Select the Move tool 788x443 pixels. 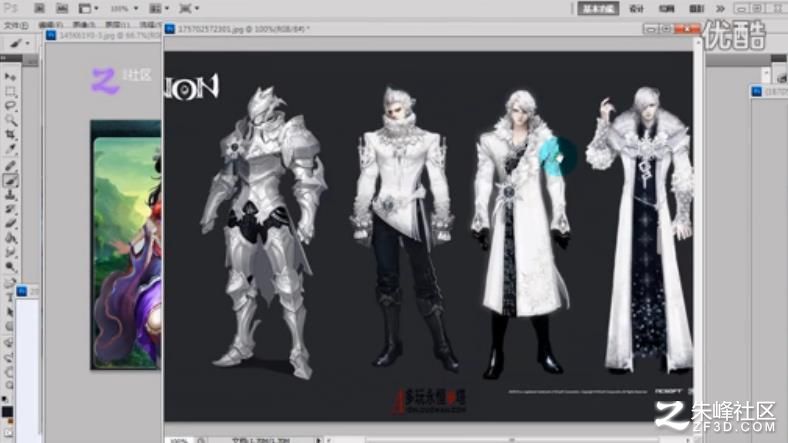[x=10, y=77]
